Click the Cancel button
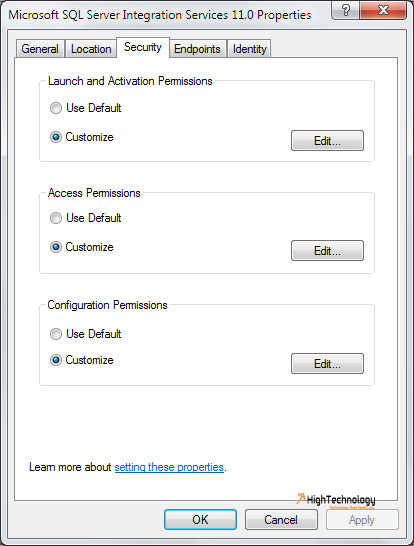Viewport: 414px width, 546px height. 281,520
